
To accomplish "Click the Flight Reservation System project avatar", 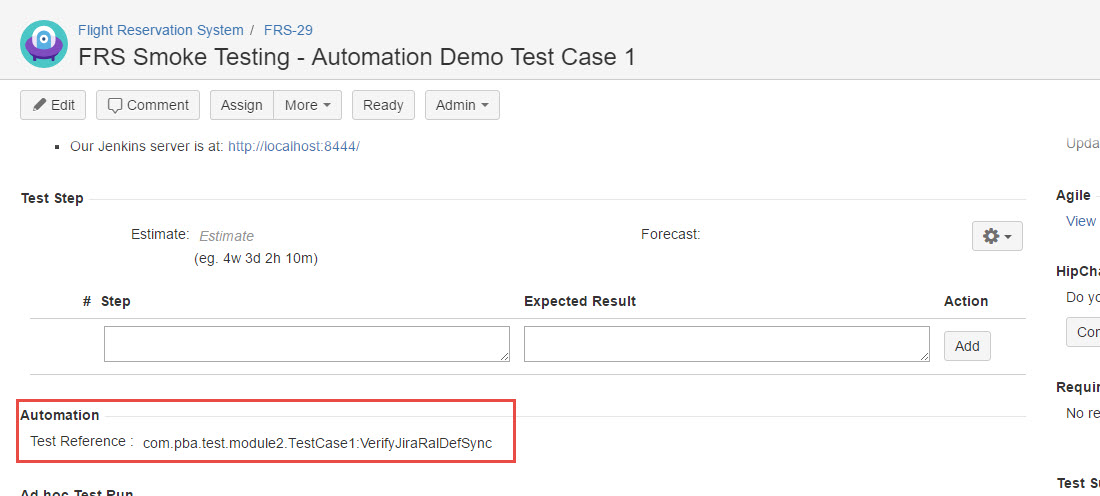I will 44,45.
